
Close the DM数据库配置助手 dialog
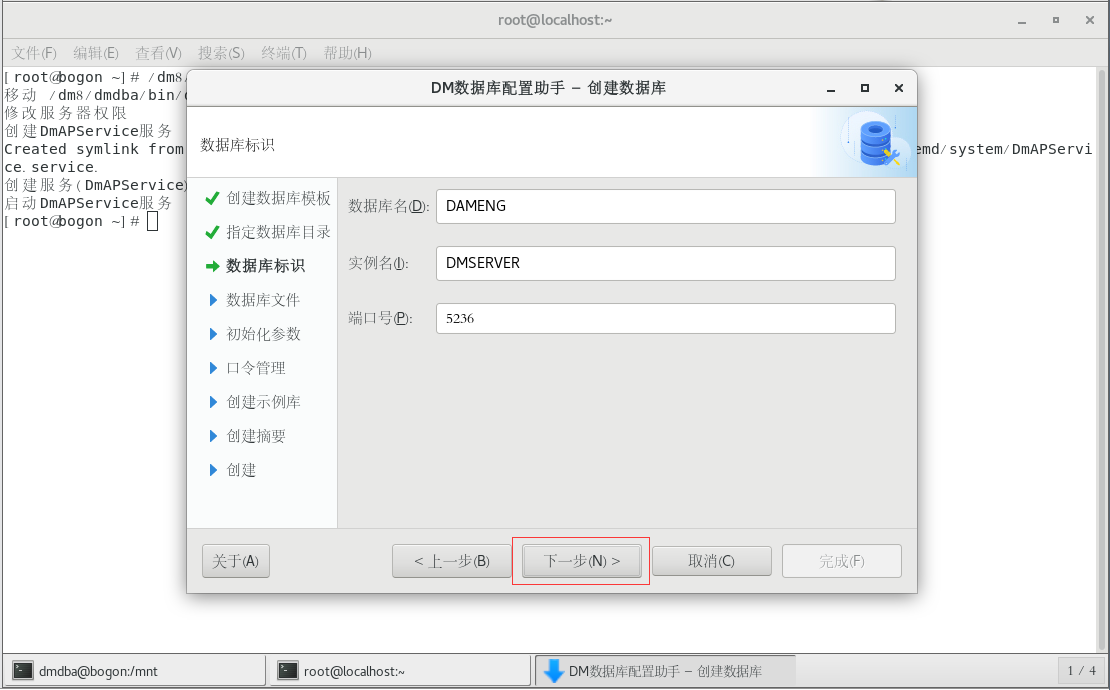point(899,88)
